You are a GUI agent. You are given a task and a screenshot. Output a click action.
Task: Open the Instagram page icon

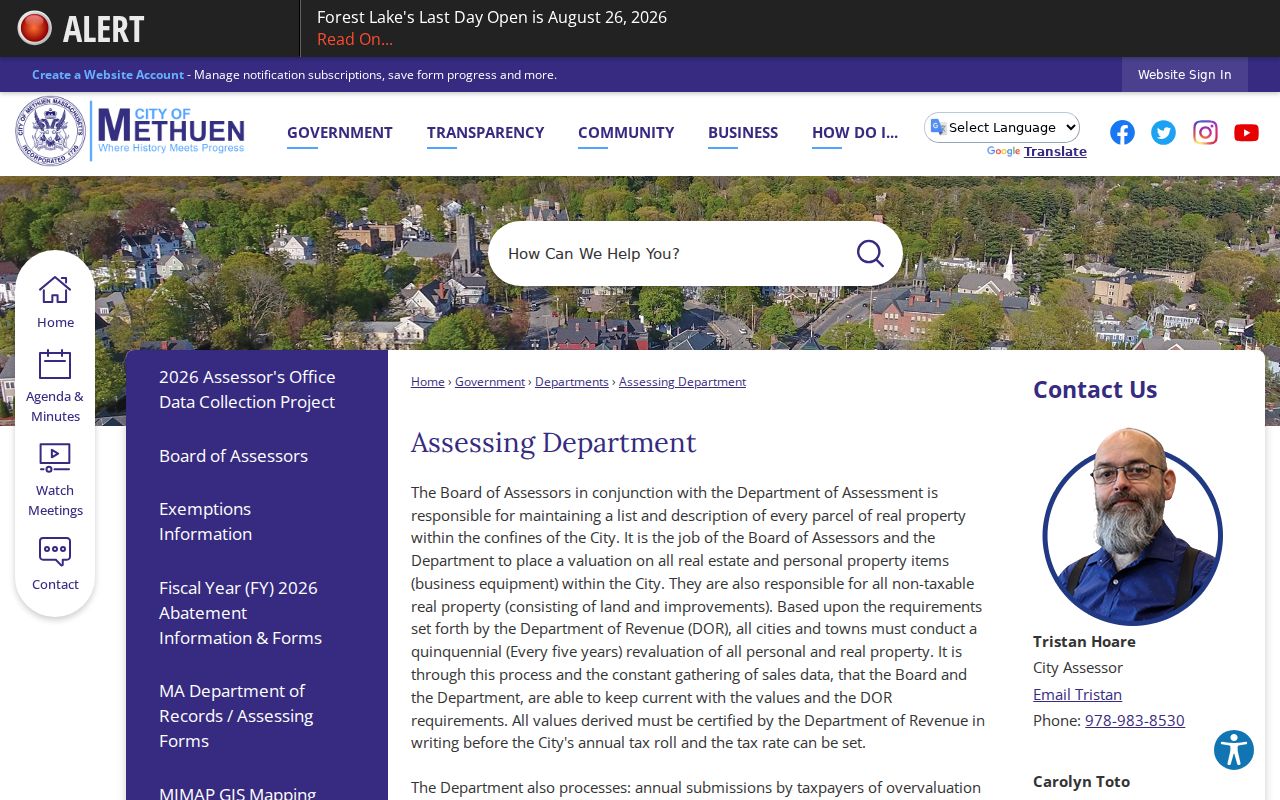1205,132
